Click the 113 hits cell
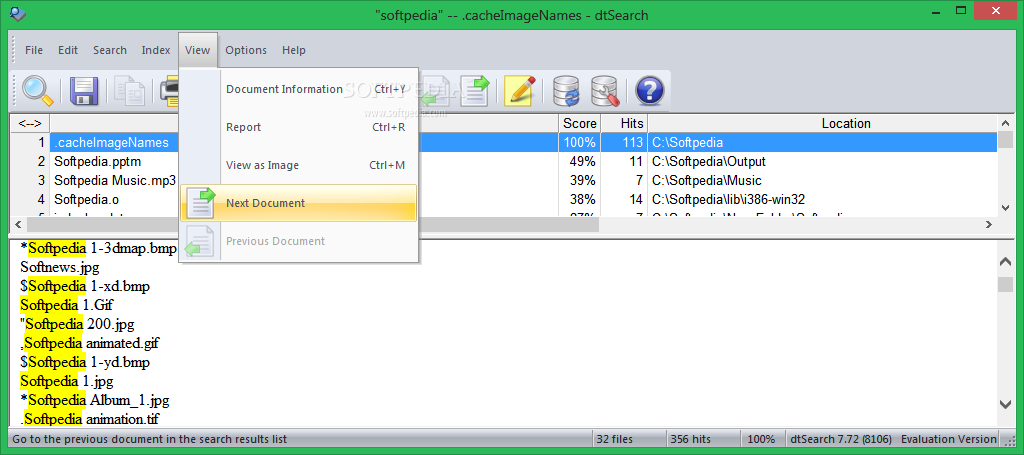This screenshot has width=1024, height=455. click(x=624, y=142)
